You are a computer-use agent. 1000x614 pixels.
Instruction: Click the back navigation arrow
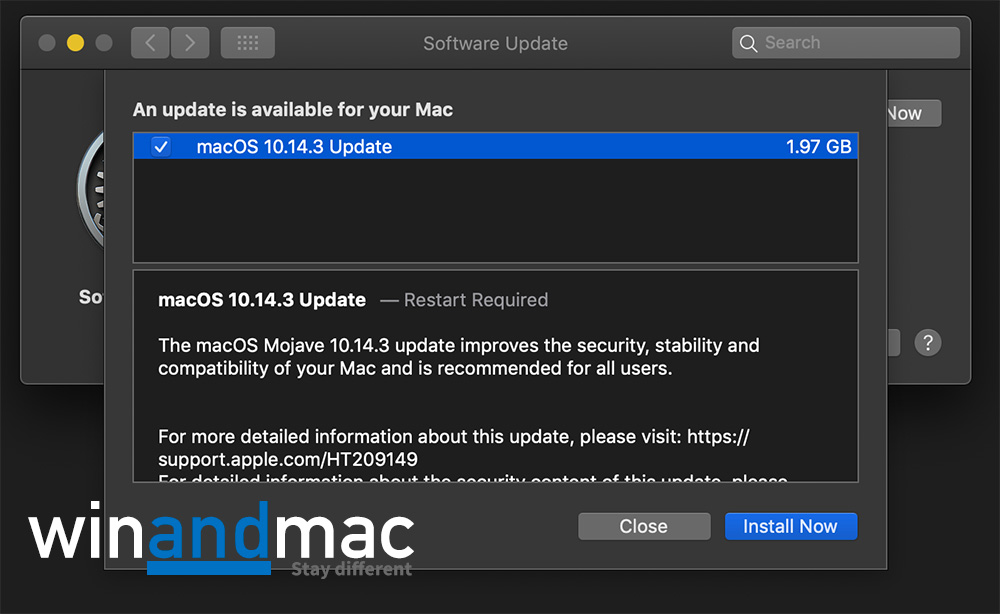[x=150, y=43]
